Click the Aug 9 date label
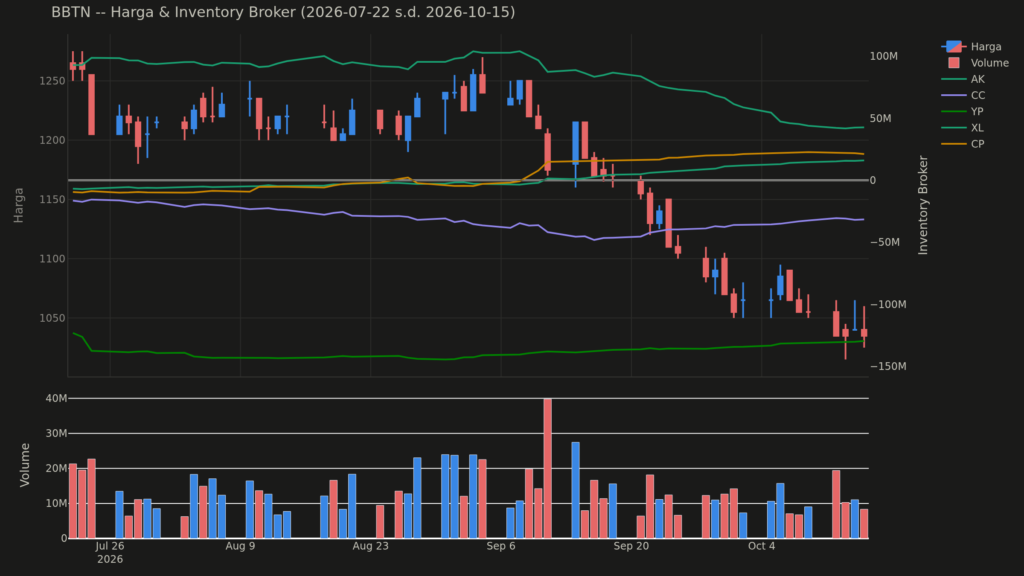 [240, 546]
